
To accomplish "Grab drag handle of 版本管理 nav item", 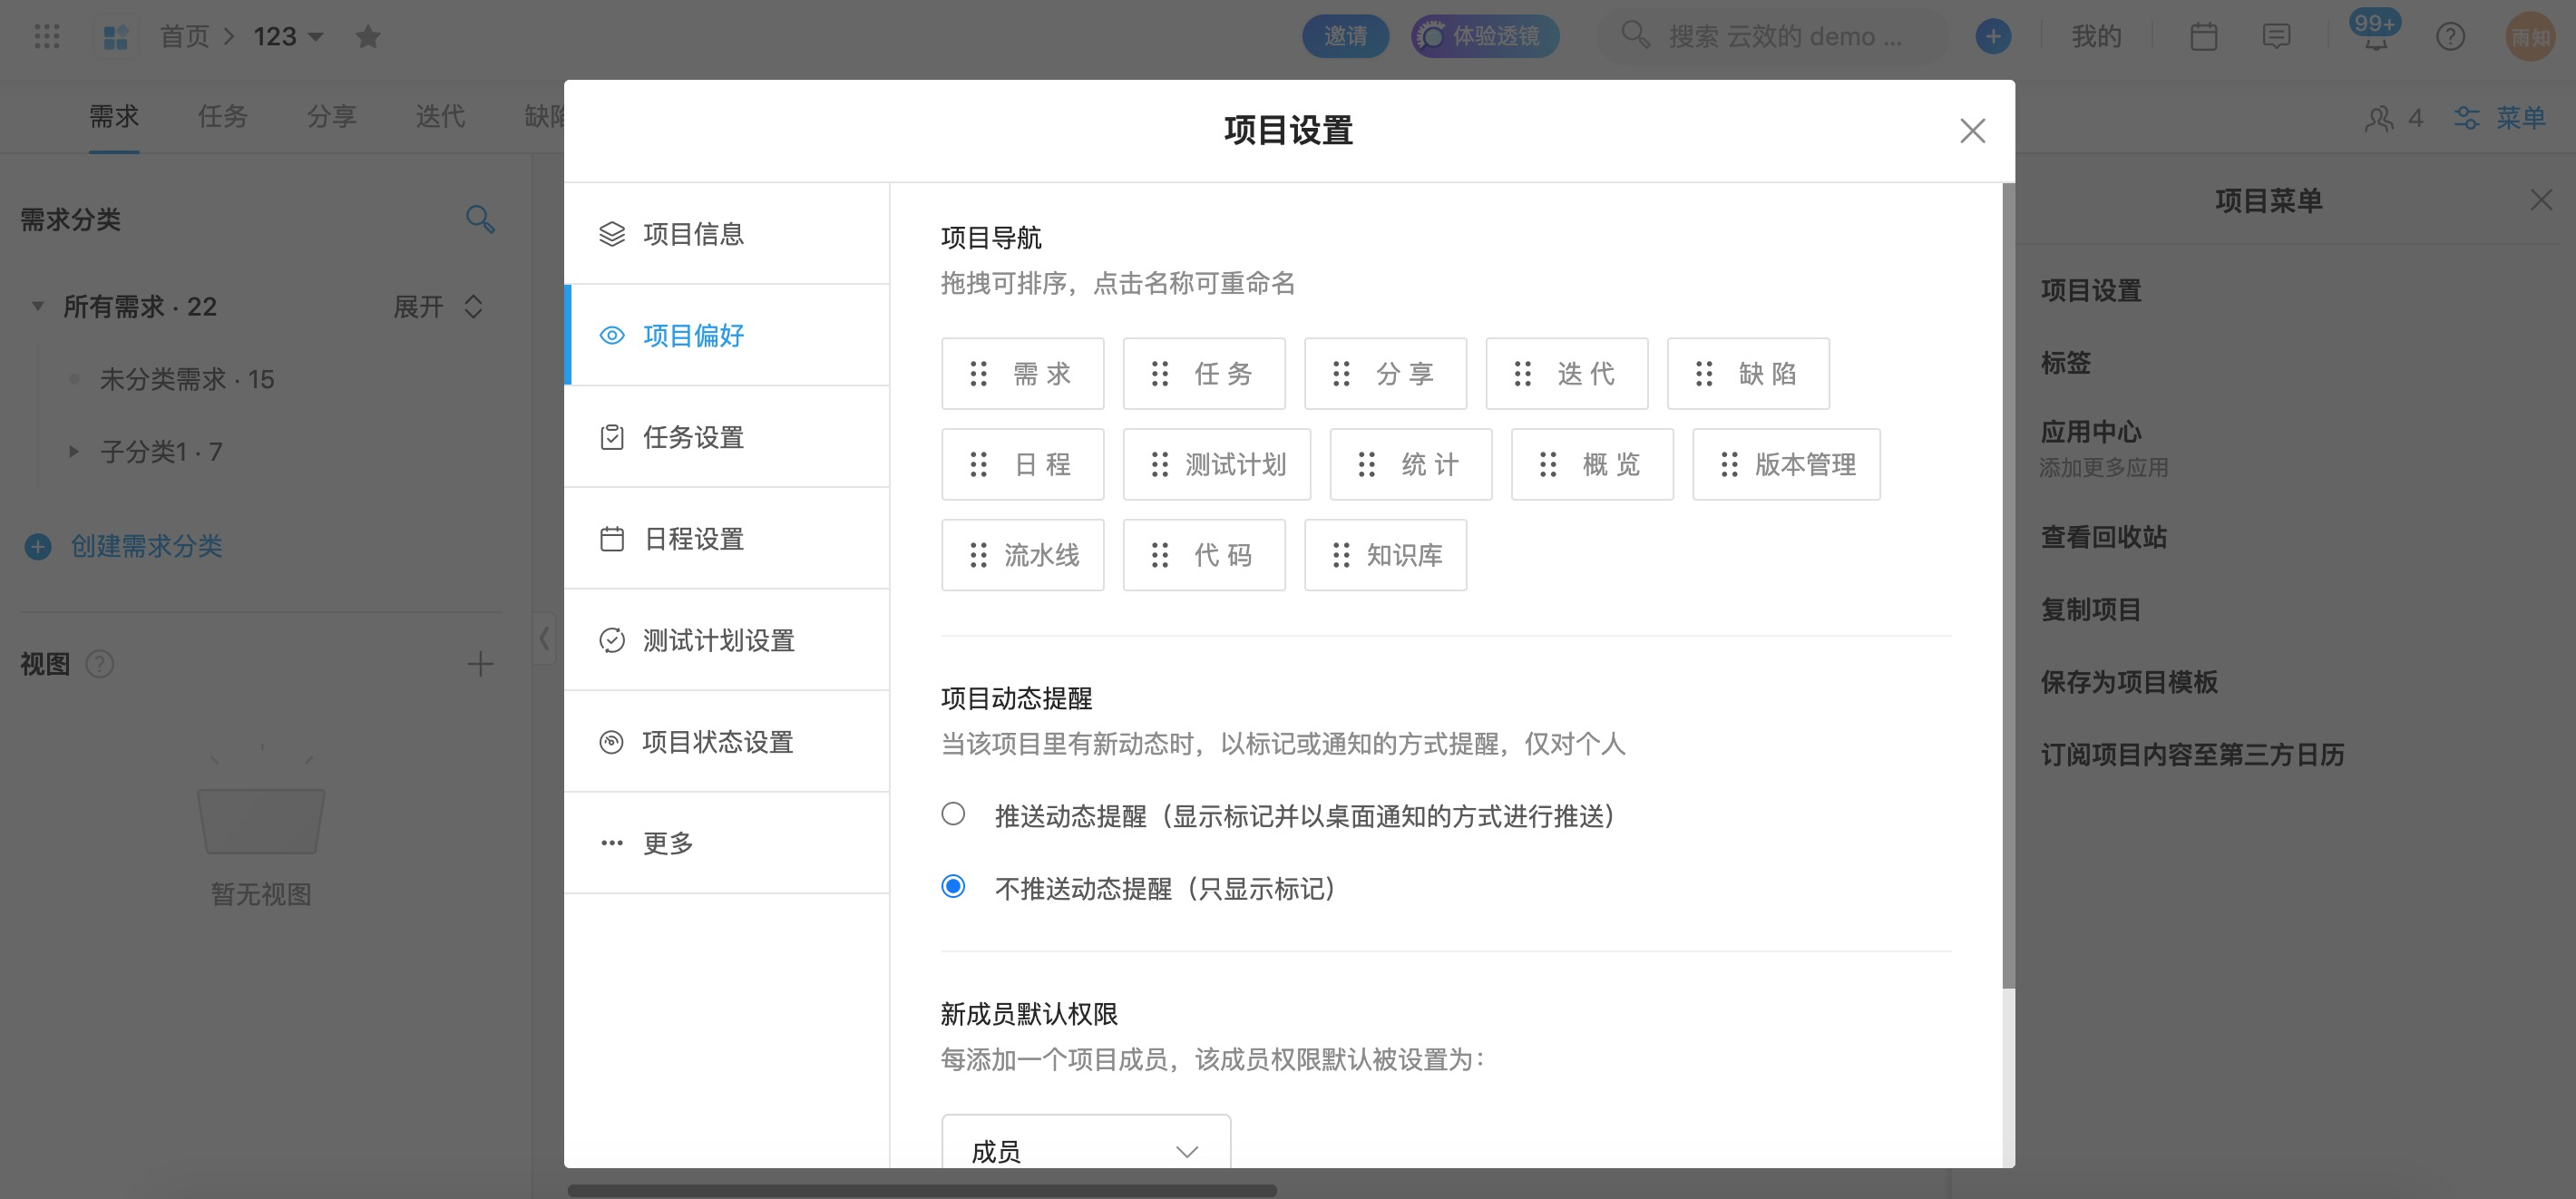I will tap(1729, 465).
